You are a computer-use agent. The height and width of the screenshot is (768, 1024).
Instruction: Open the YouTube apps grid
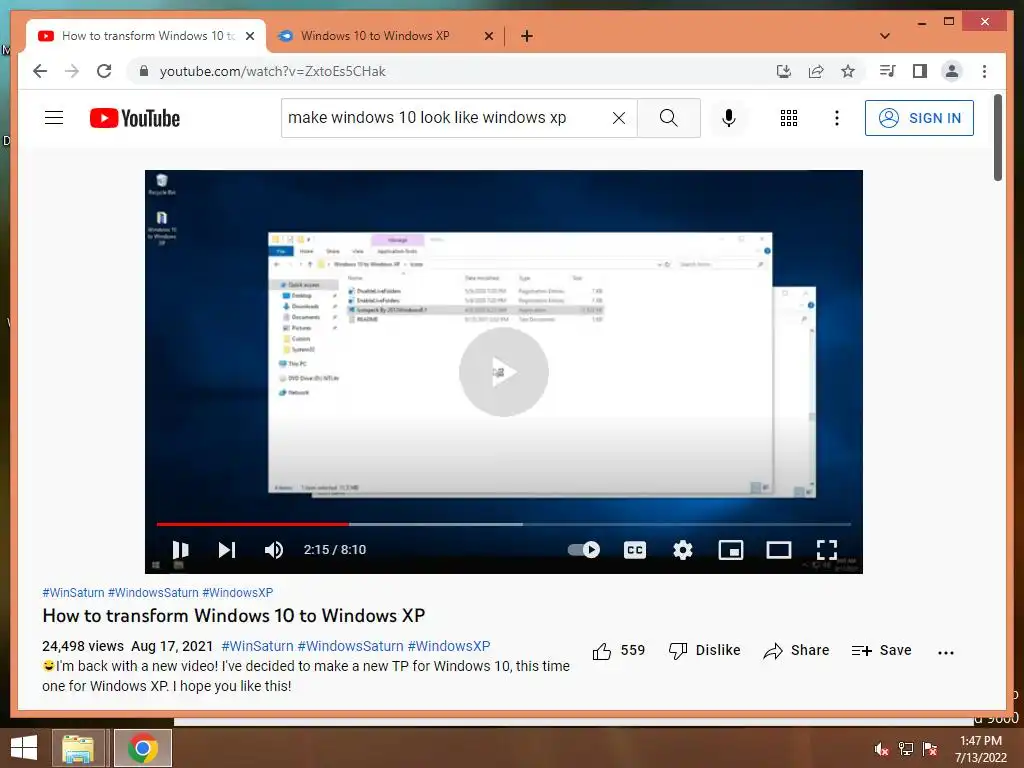[x=789, y=118]
